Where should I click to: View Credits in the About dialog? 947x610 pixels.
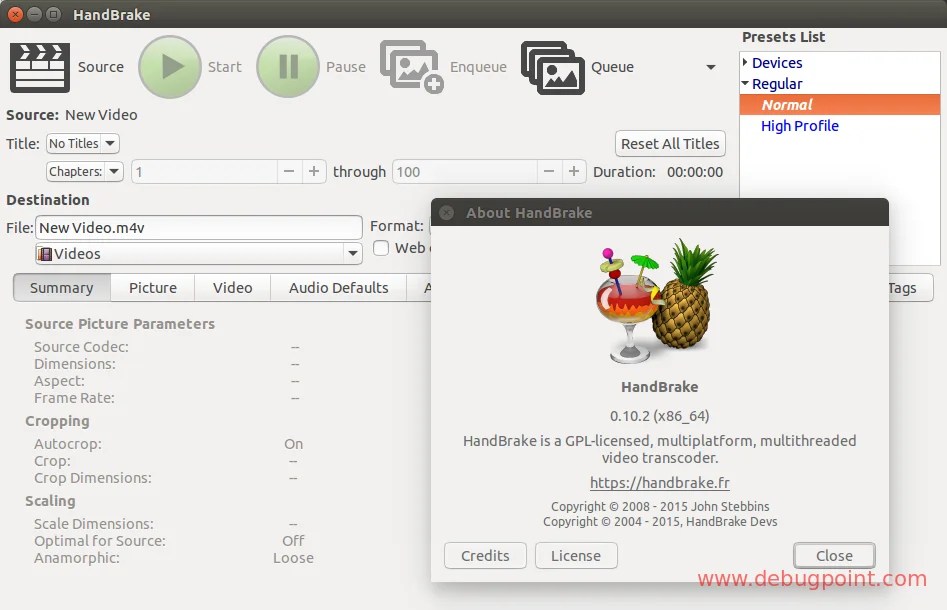485,555
